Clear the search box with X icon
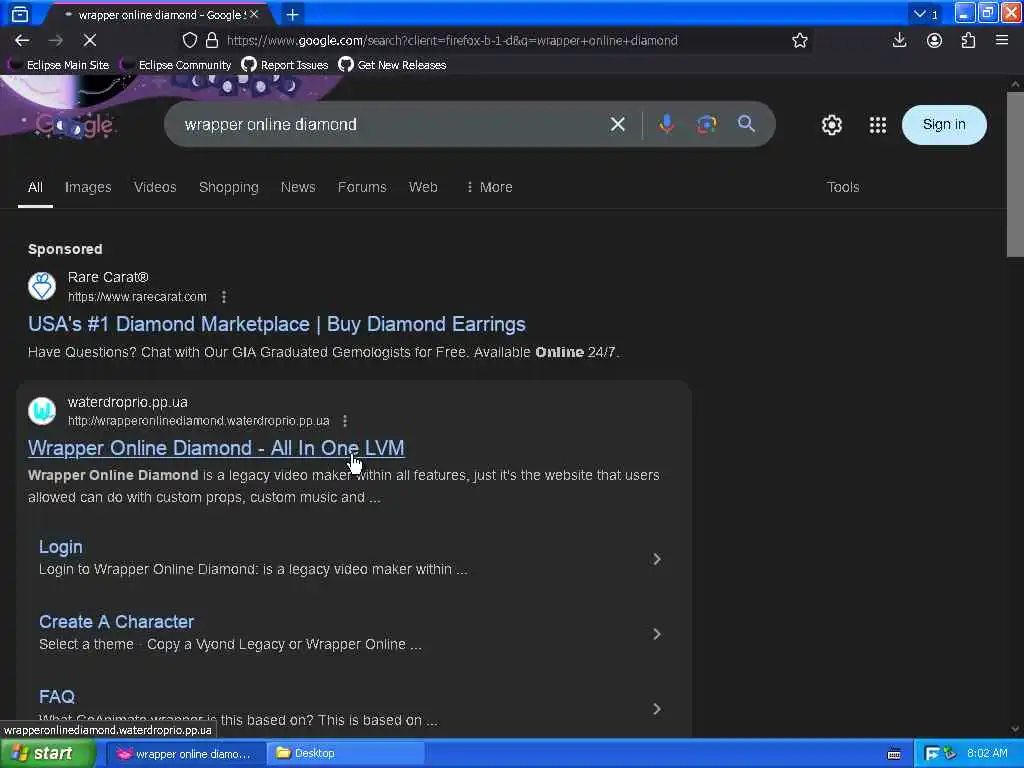 click(x=618, y=124)
